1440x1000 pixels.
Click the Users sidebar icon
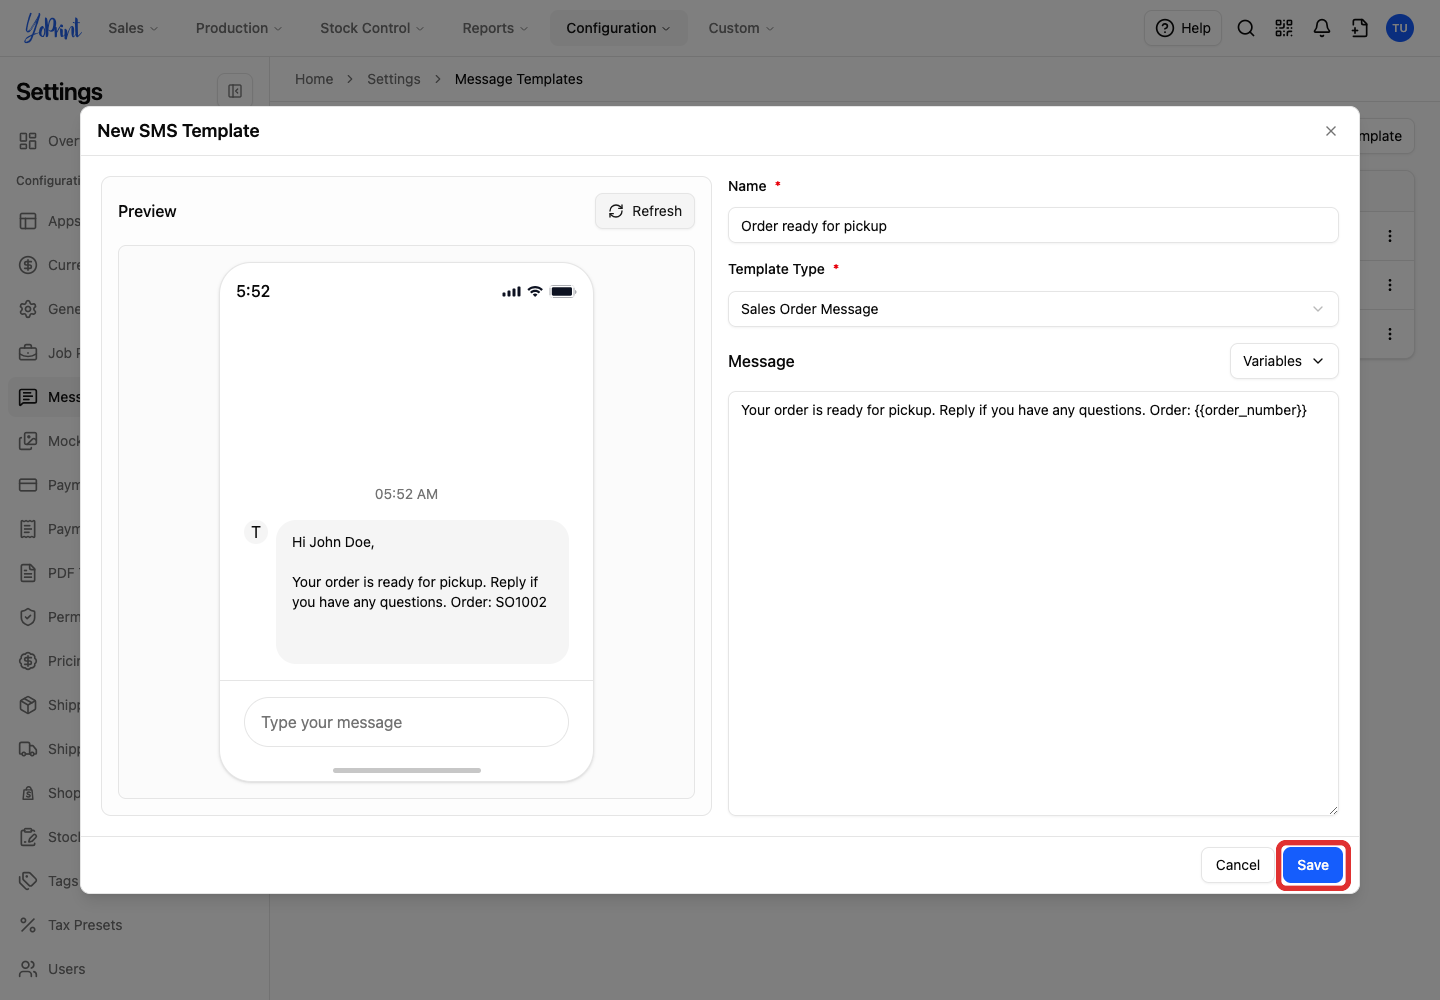(28, 969)
